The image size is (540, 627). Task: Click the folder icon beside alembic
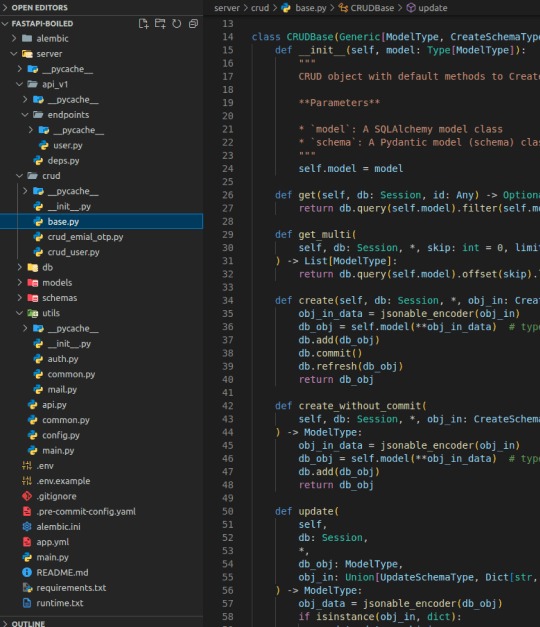point(27,38)
